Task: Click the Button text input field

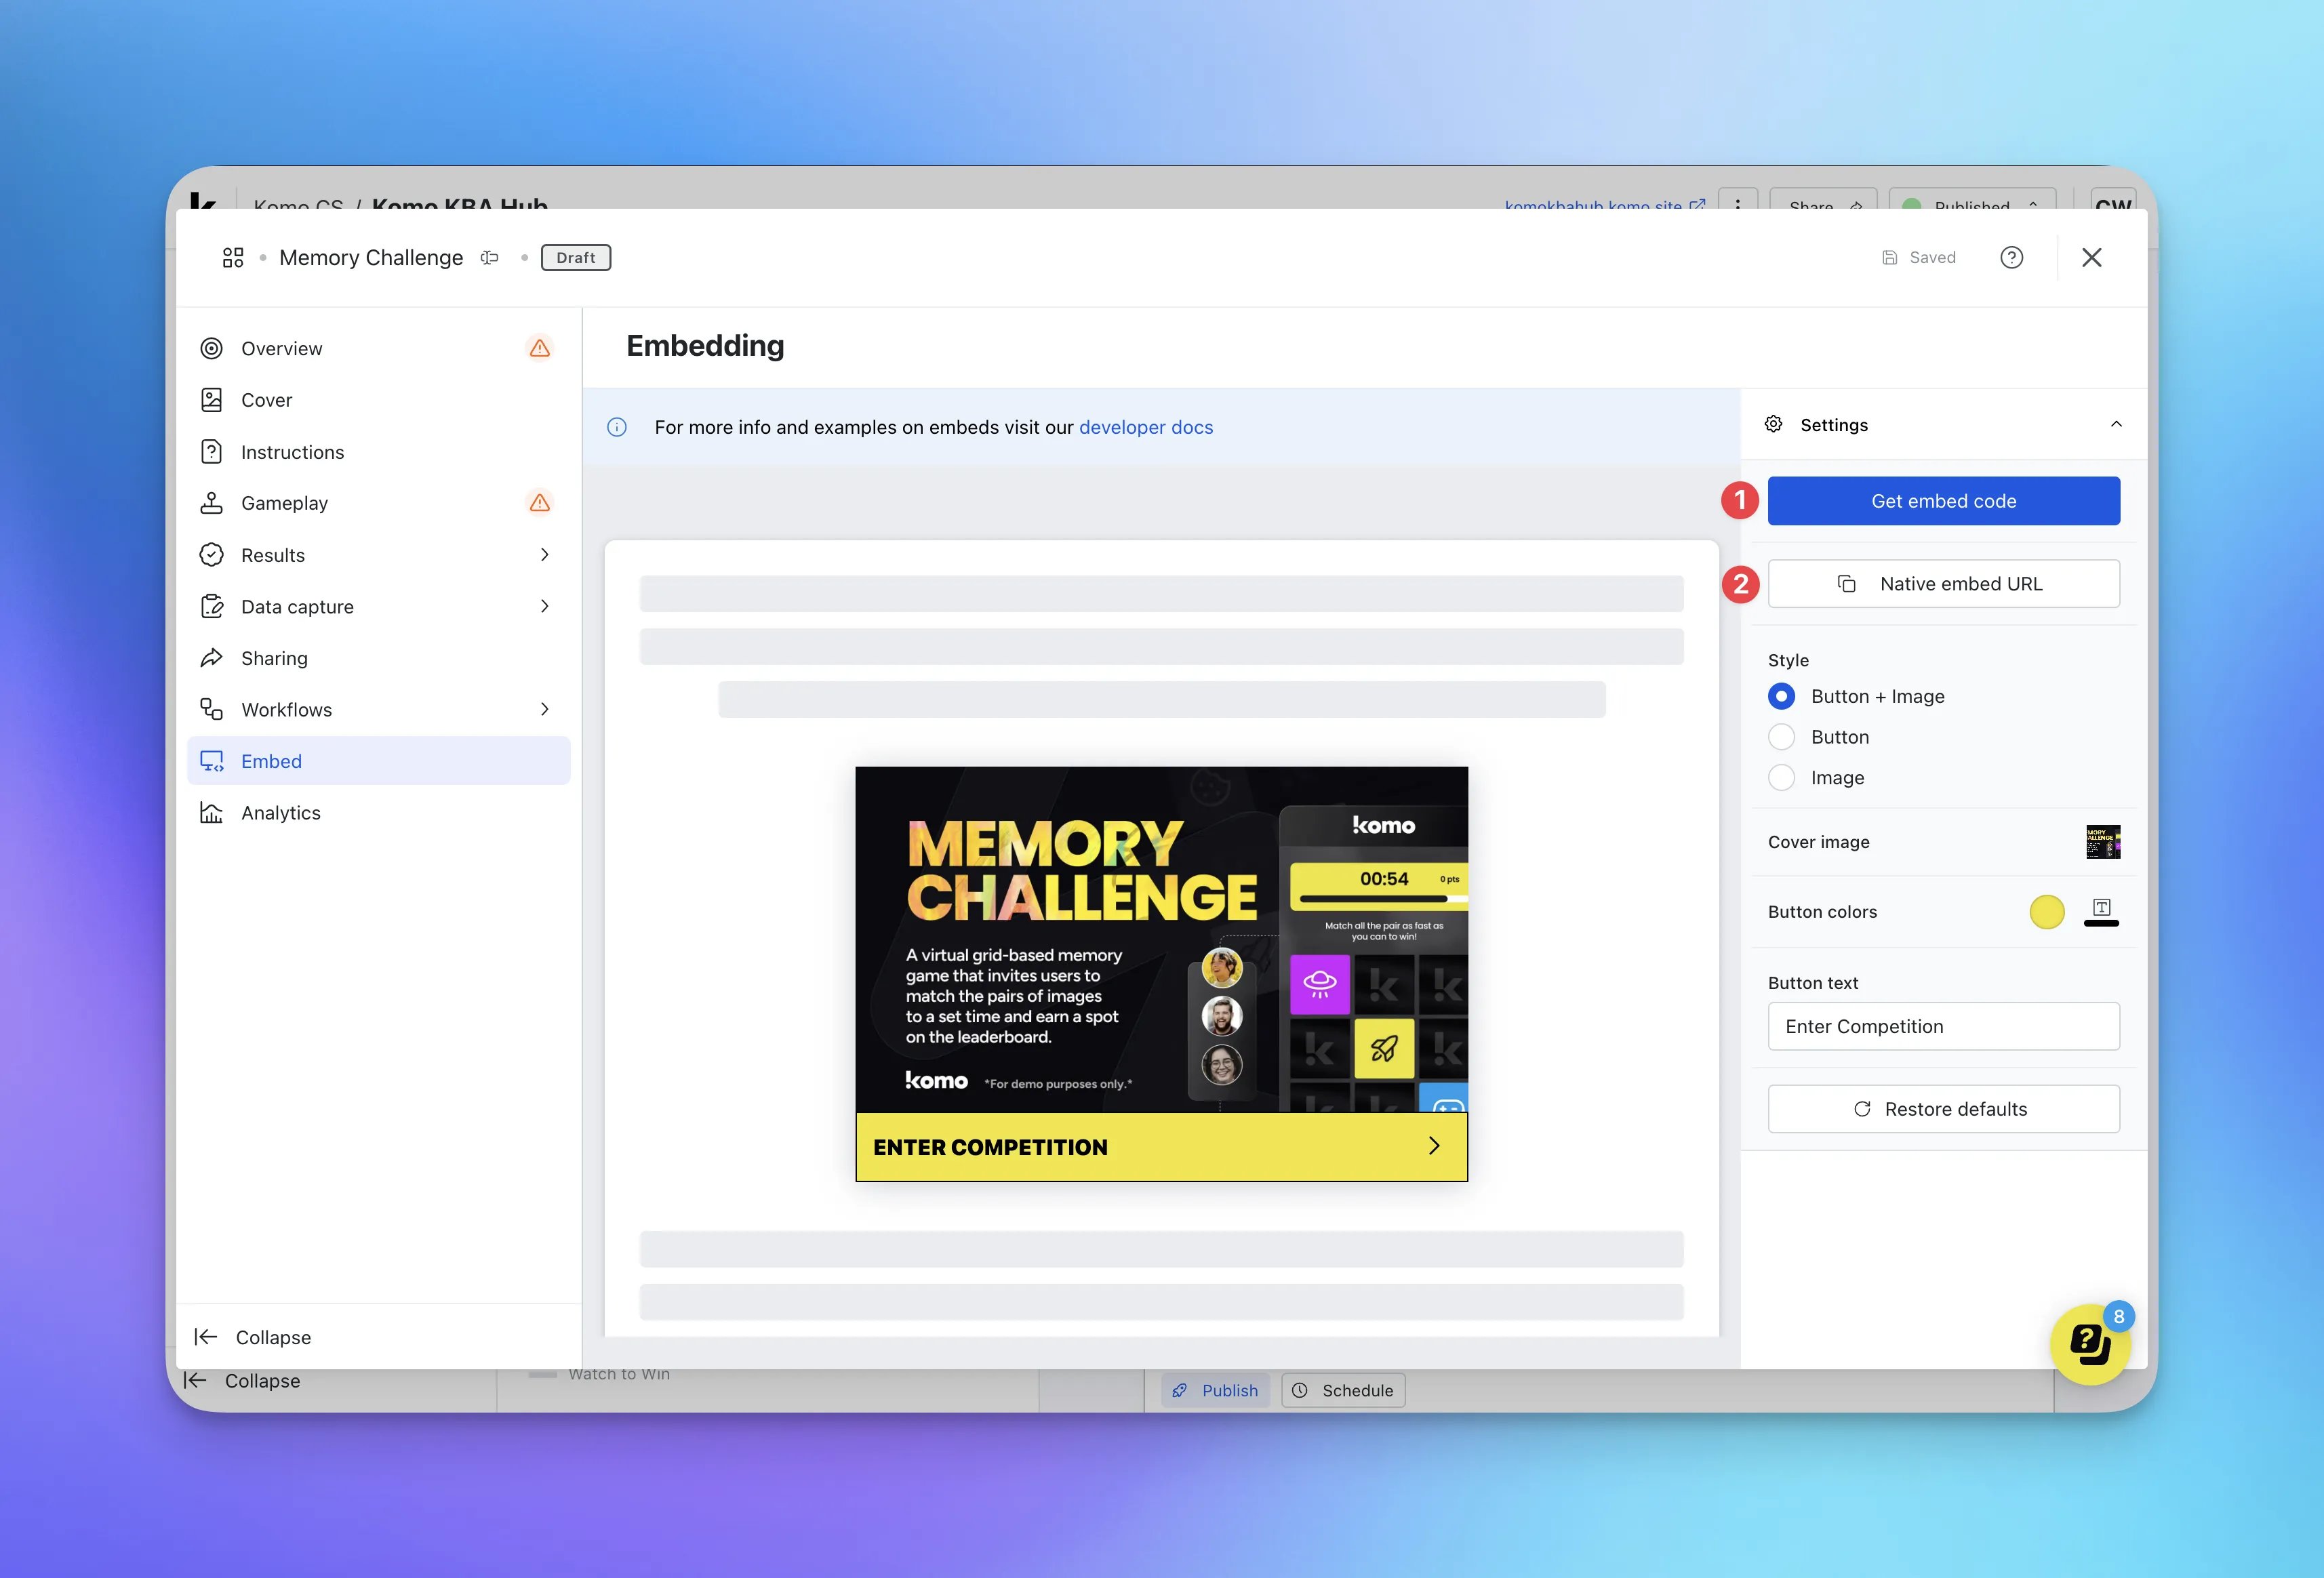Action: [1943, 1026]
